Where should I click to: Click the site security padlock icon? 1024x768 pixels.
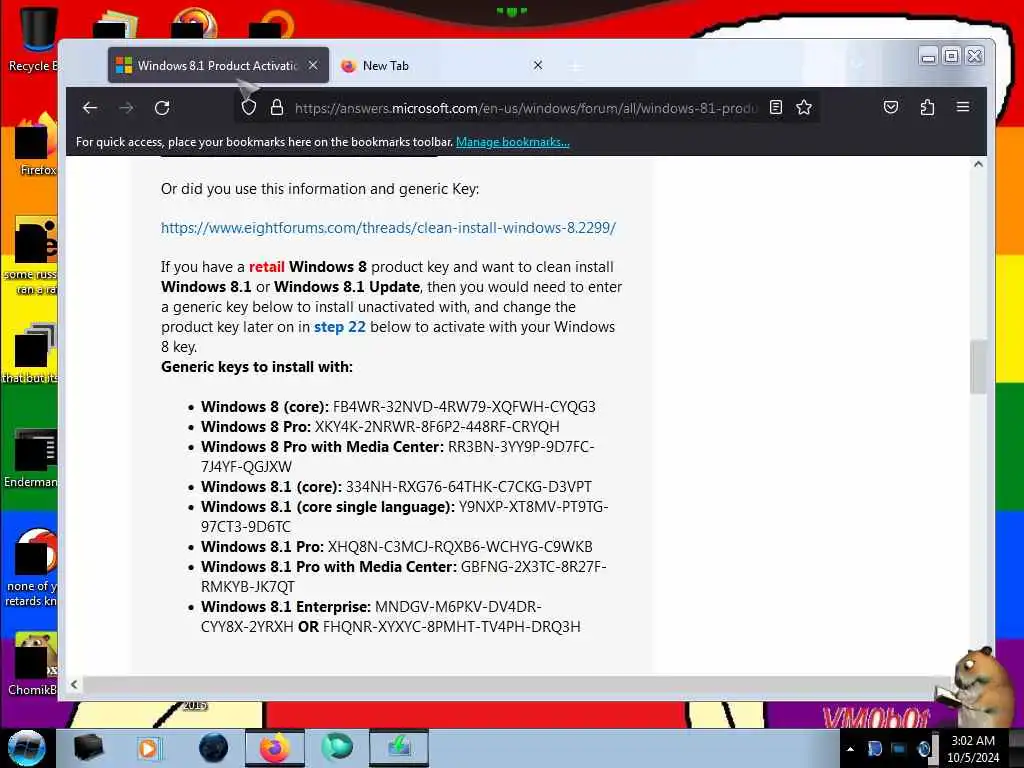[x=277, y=108]
